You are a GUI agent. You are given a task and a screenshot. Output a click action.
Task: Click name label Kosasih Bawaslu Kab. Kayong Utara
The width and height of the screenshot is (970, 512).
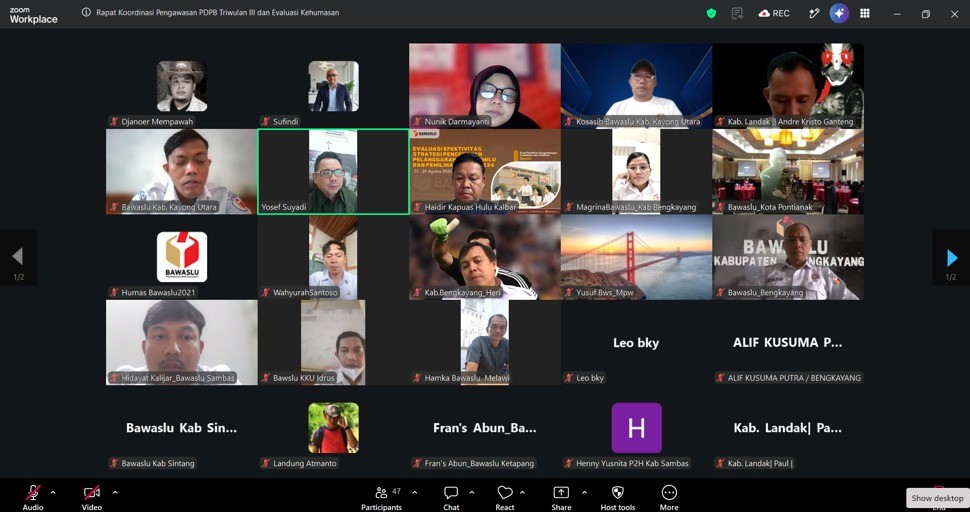638,122
